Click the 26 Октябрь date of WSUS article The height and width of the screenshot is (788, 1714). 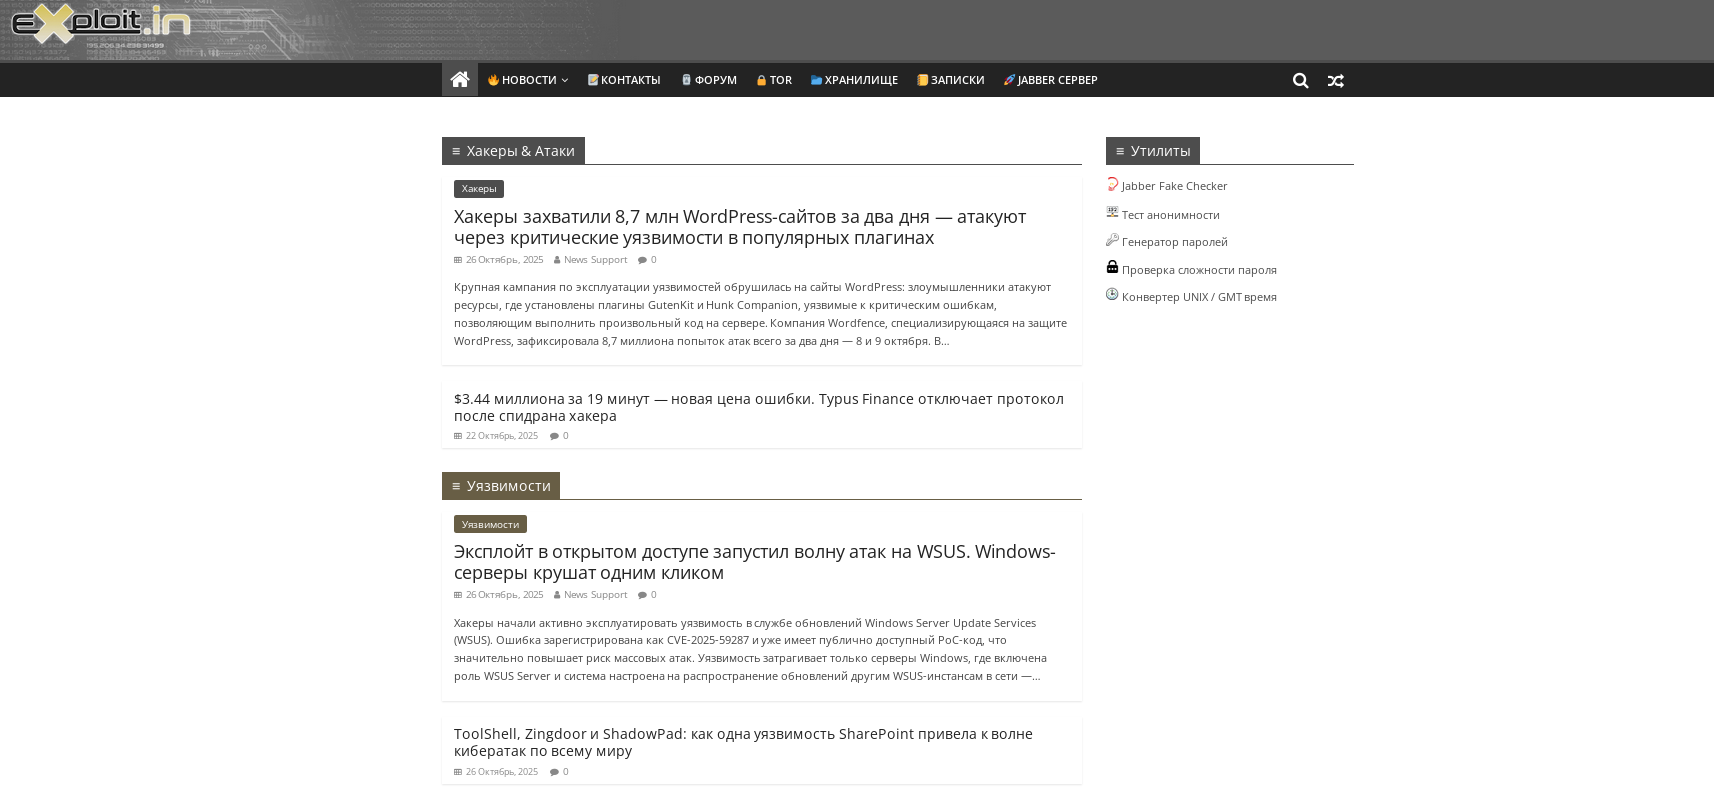pos(504,595)
